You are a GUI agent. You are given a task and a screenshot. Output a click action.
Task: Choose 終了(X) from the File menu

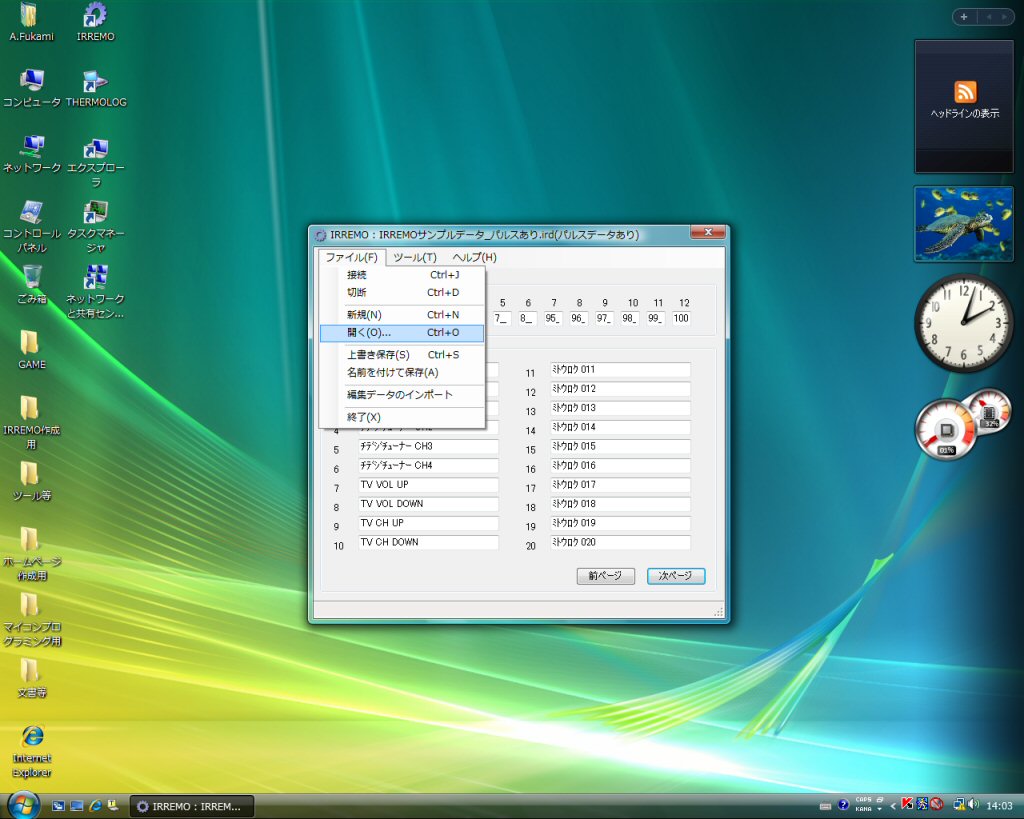tap(402, 417)
